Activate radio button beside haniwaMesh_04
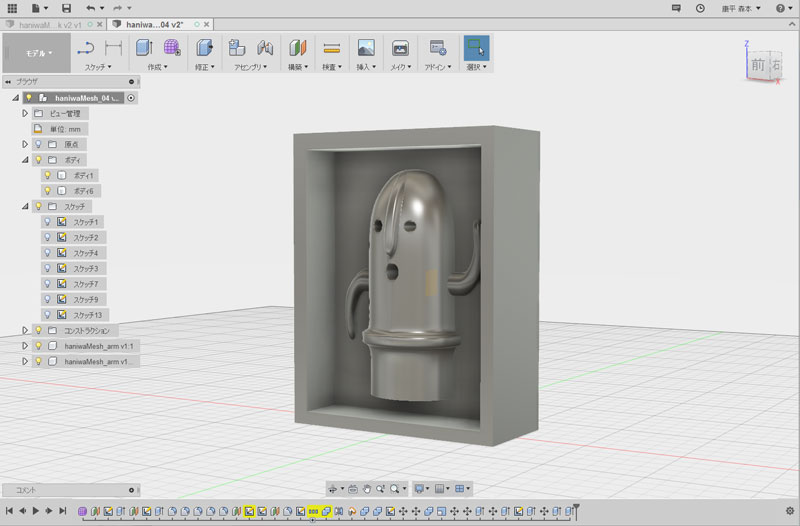This screenshot has height=526, width=800. [131, 97]
